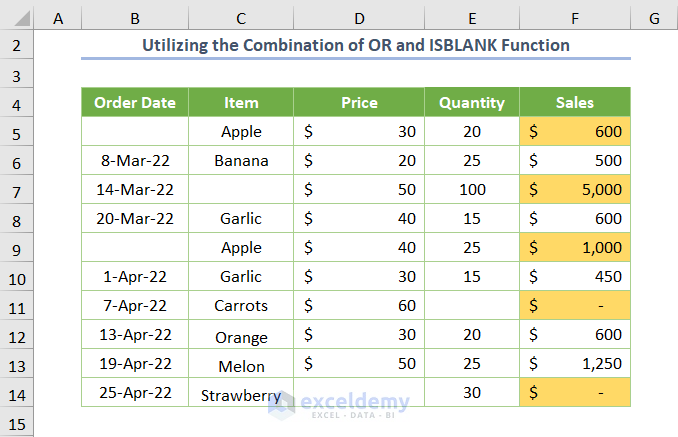Image resolution: width=678 pixels, height=437 pixels.
Task: Select column B header
Action: (135, 18)
